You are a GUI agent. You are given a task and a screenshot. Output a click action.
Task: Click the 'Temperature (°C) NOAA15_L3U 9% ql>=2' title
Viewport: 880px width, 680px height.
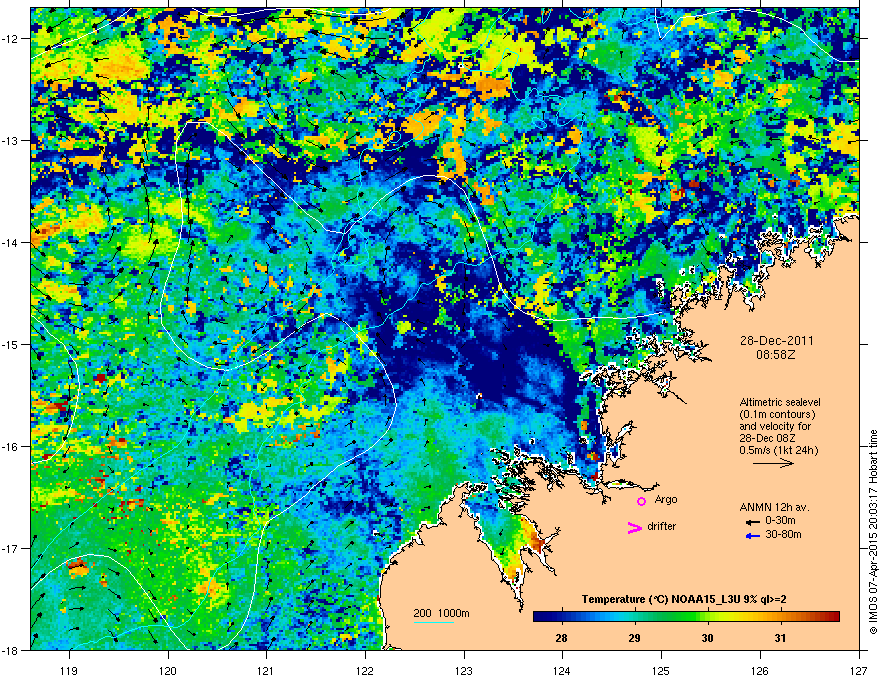[684, 599]
